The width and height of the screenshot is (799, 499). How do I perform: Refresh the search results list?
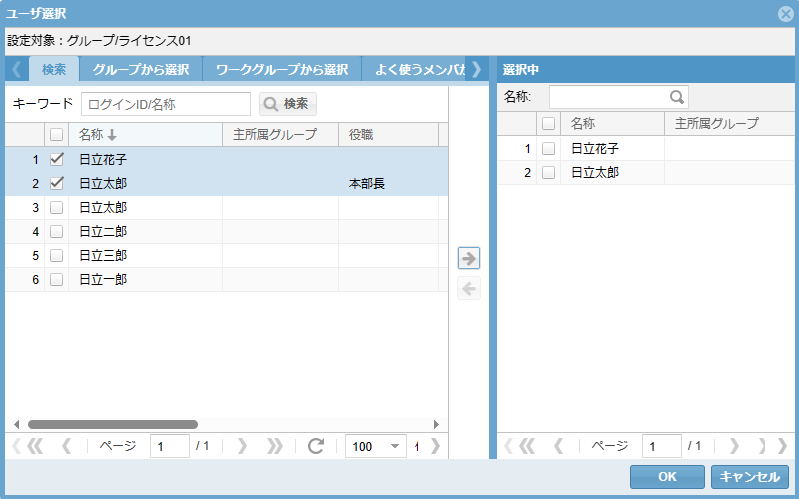point(316,446)
